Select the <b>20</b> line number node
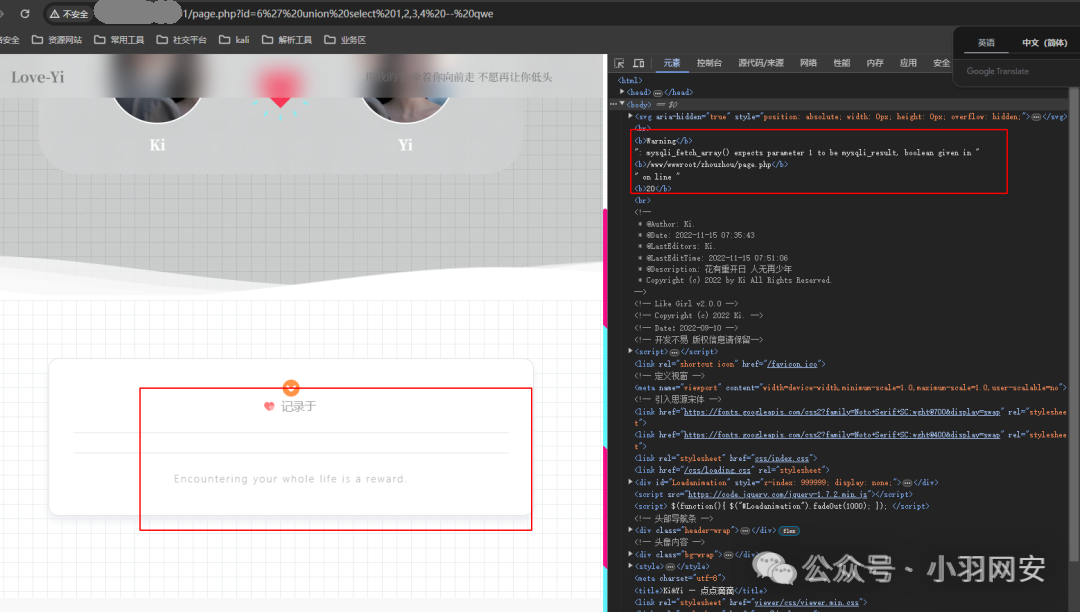The width and height of the screenshot is (1080, 612). pos(652,188)
